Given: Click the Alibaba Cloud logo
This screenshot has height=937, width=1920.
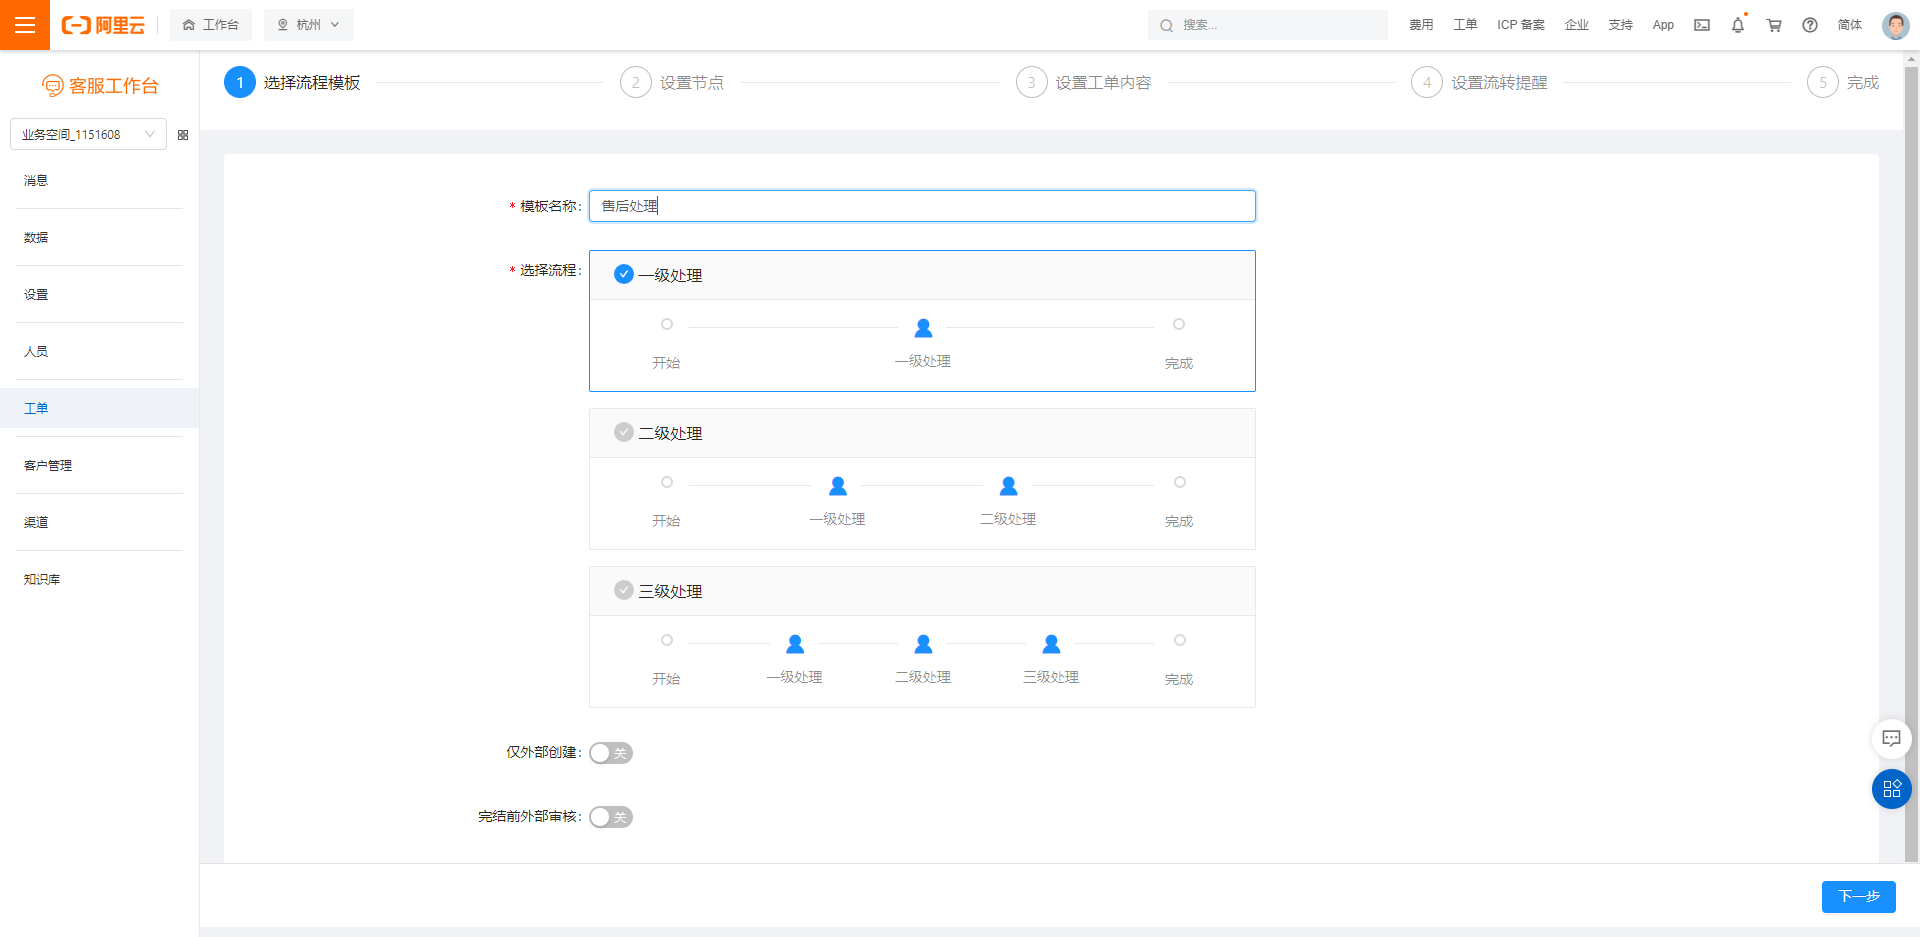Looking at the screenshot, I should pyautogui.click(x=103, y=25).
